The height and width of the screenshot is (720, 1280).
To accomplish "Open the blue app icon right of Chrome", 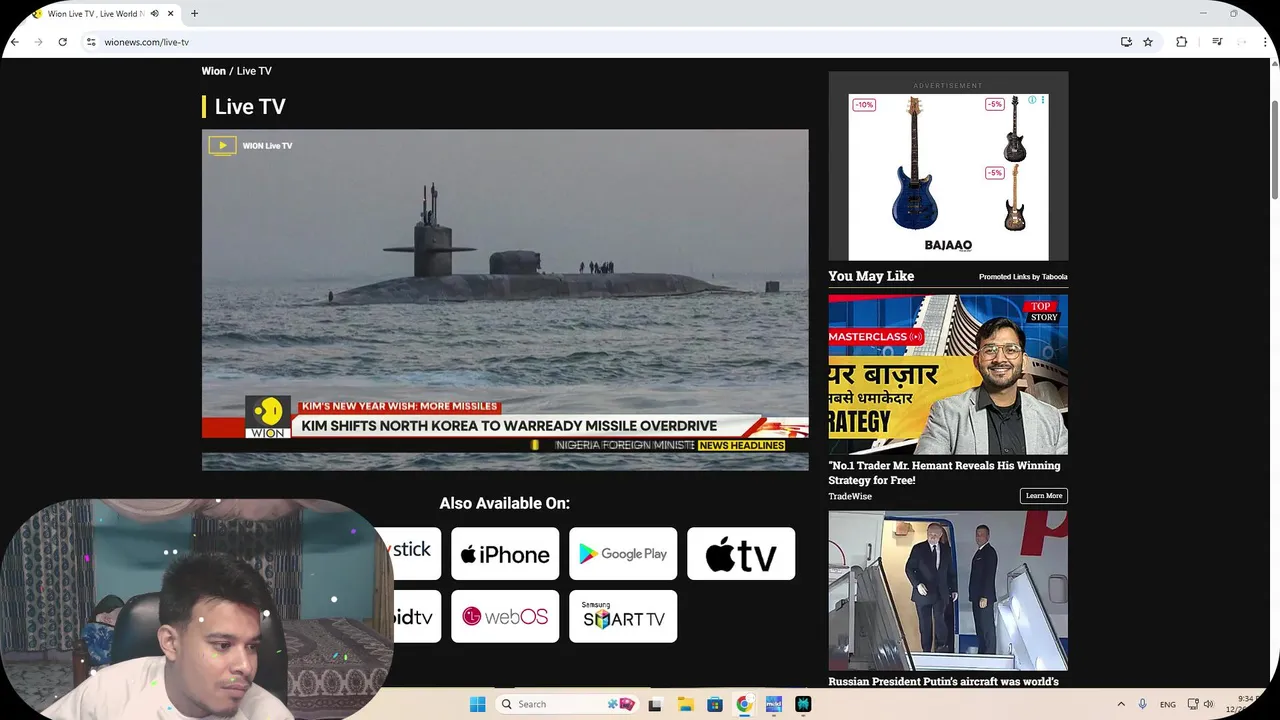I will click(x=773, y=704).
